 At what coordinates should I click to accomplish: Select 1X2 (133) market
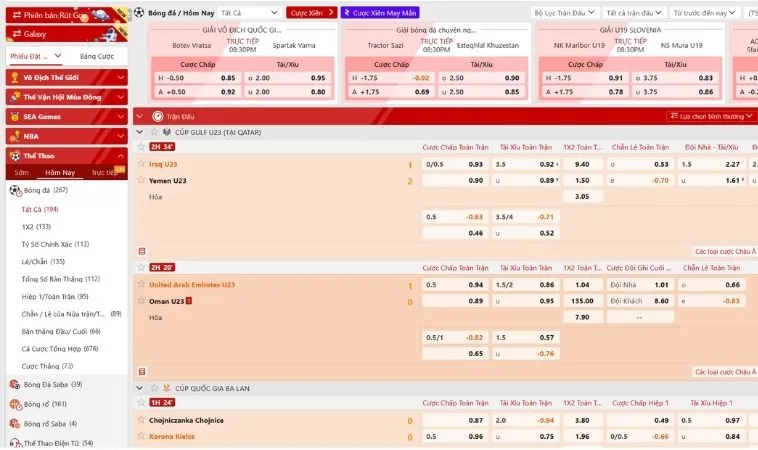36,227
